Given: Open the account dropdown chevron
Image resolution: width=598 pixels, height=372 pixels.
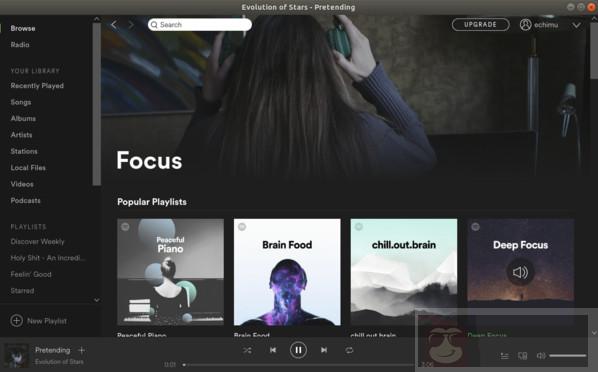Looking at the screenshot, I should point(576,25).
